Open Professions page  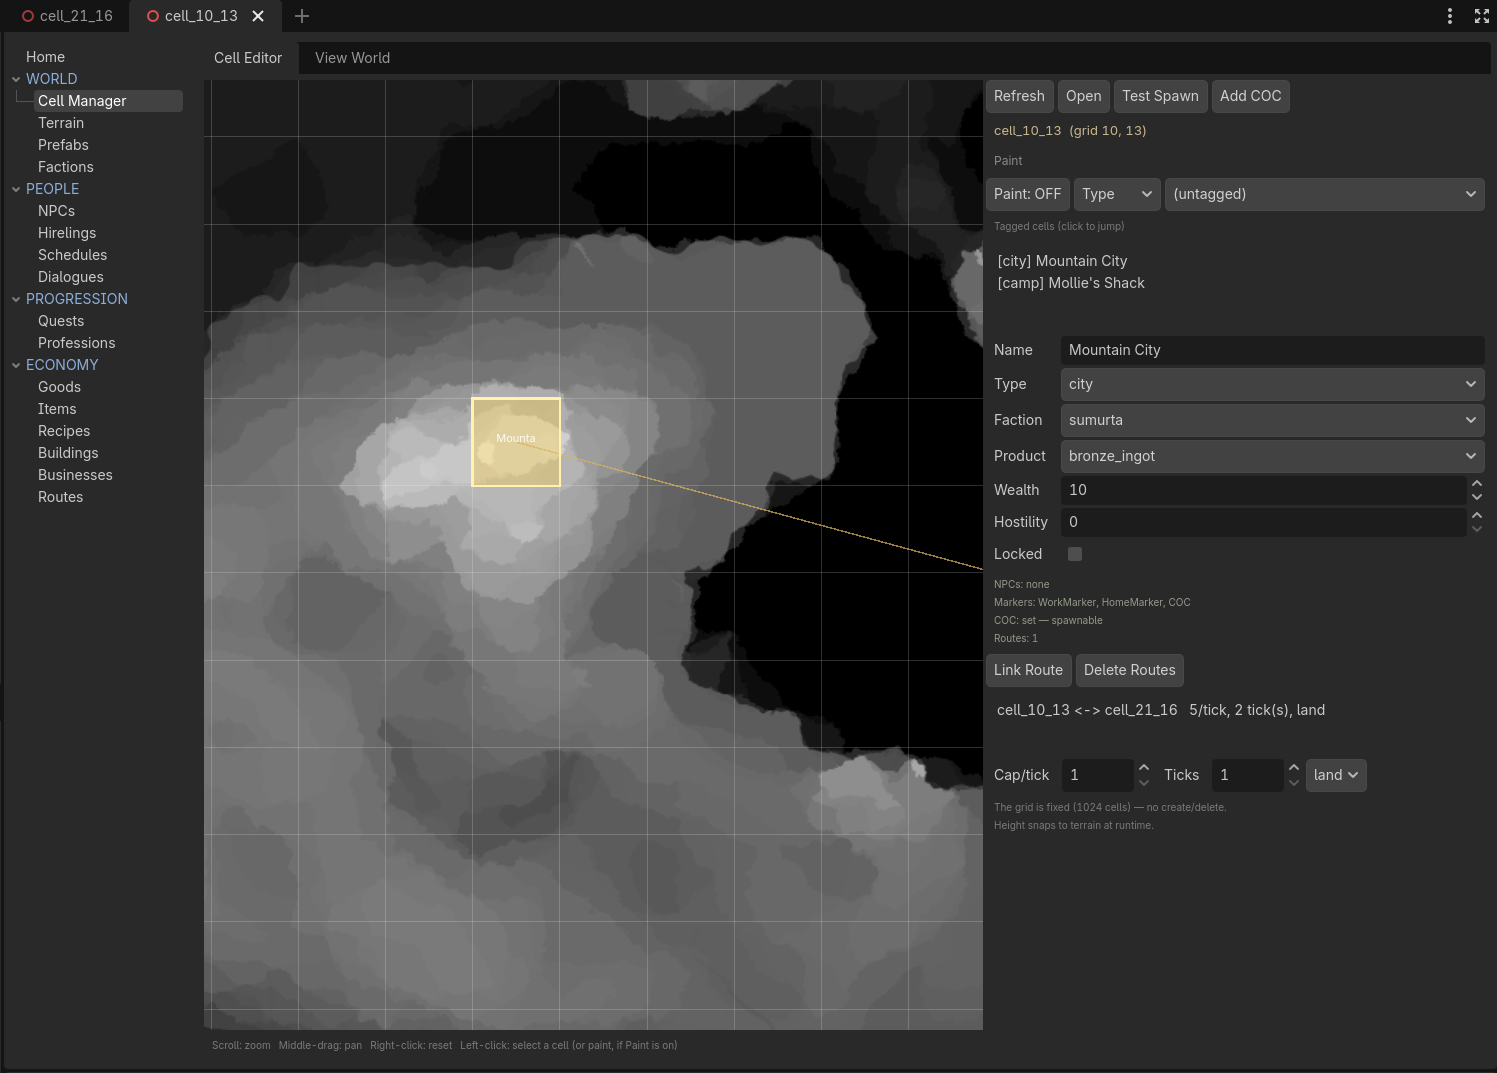pos(76,343)
